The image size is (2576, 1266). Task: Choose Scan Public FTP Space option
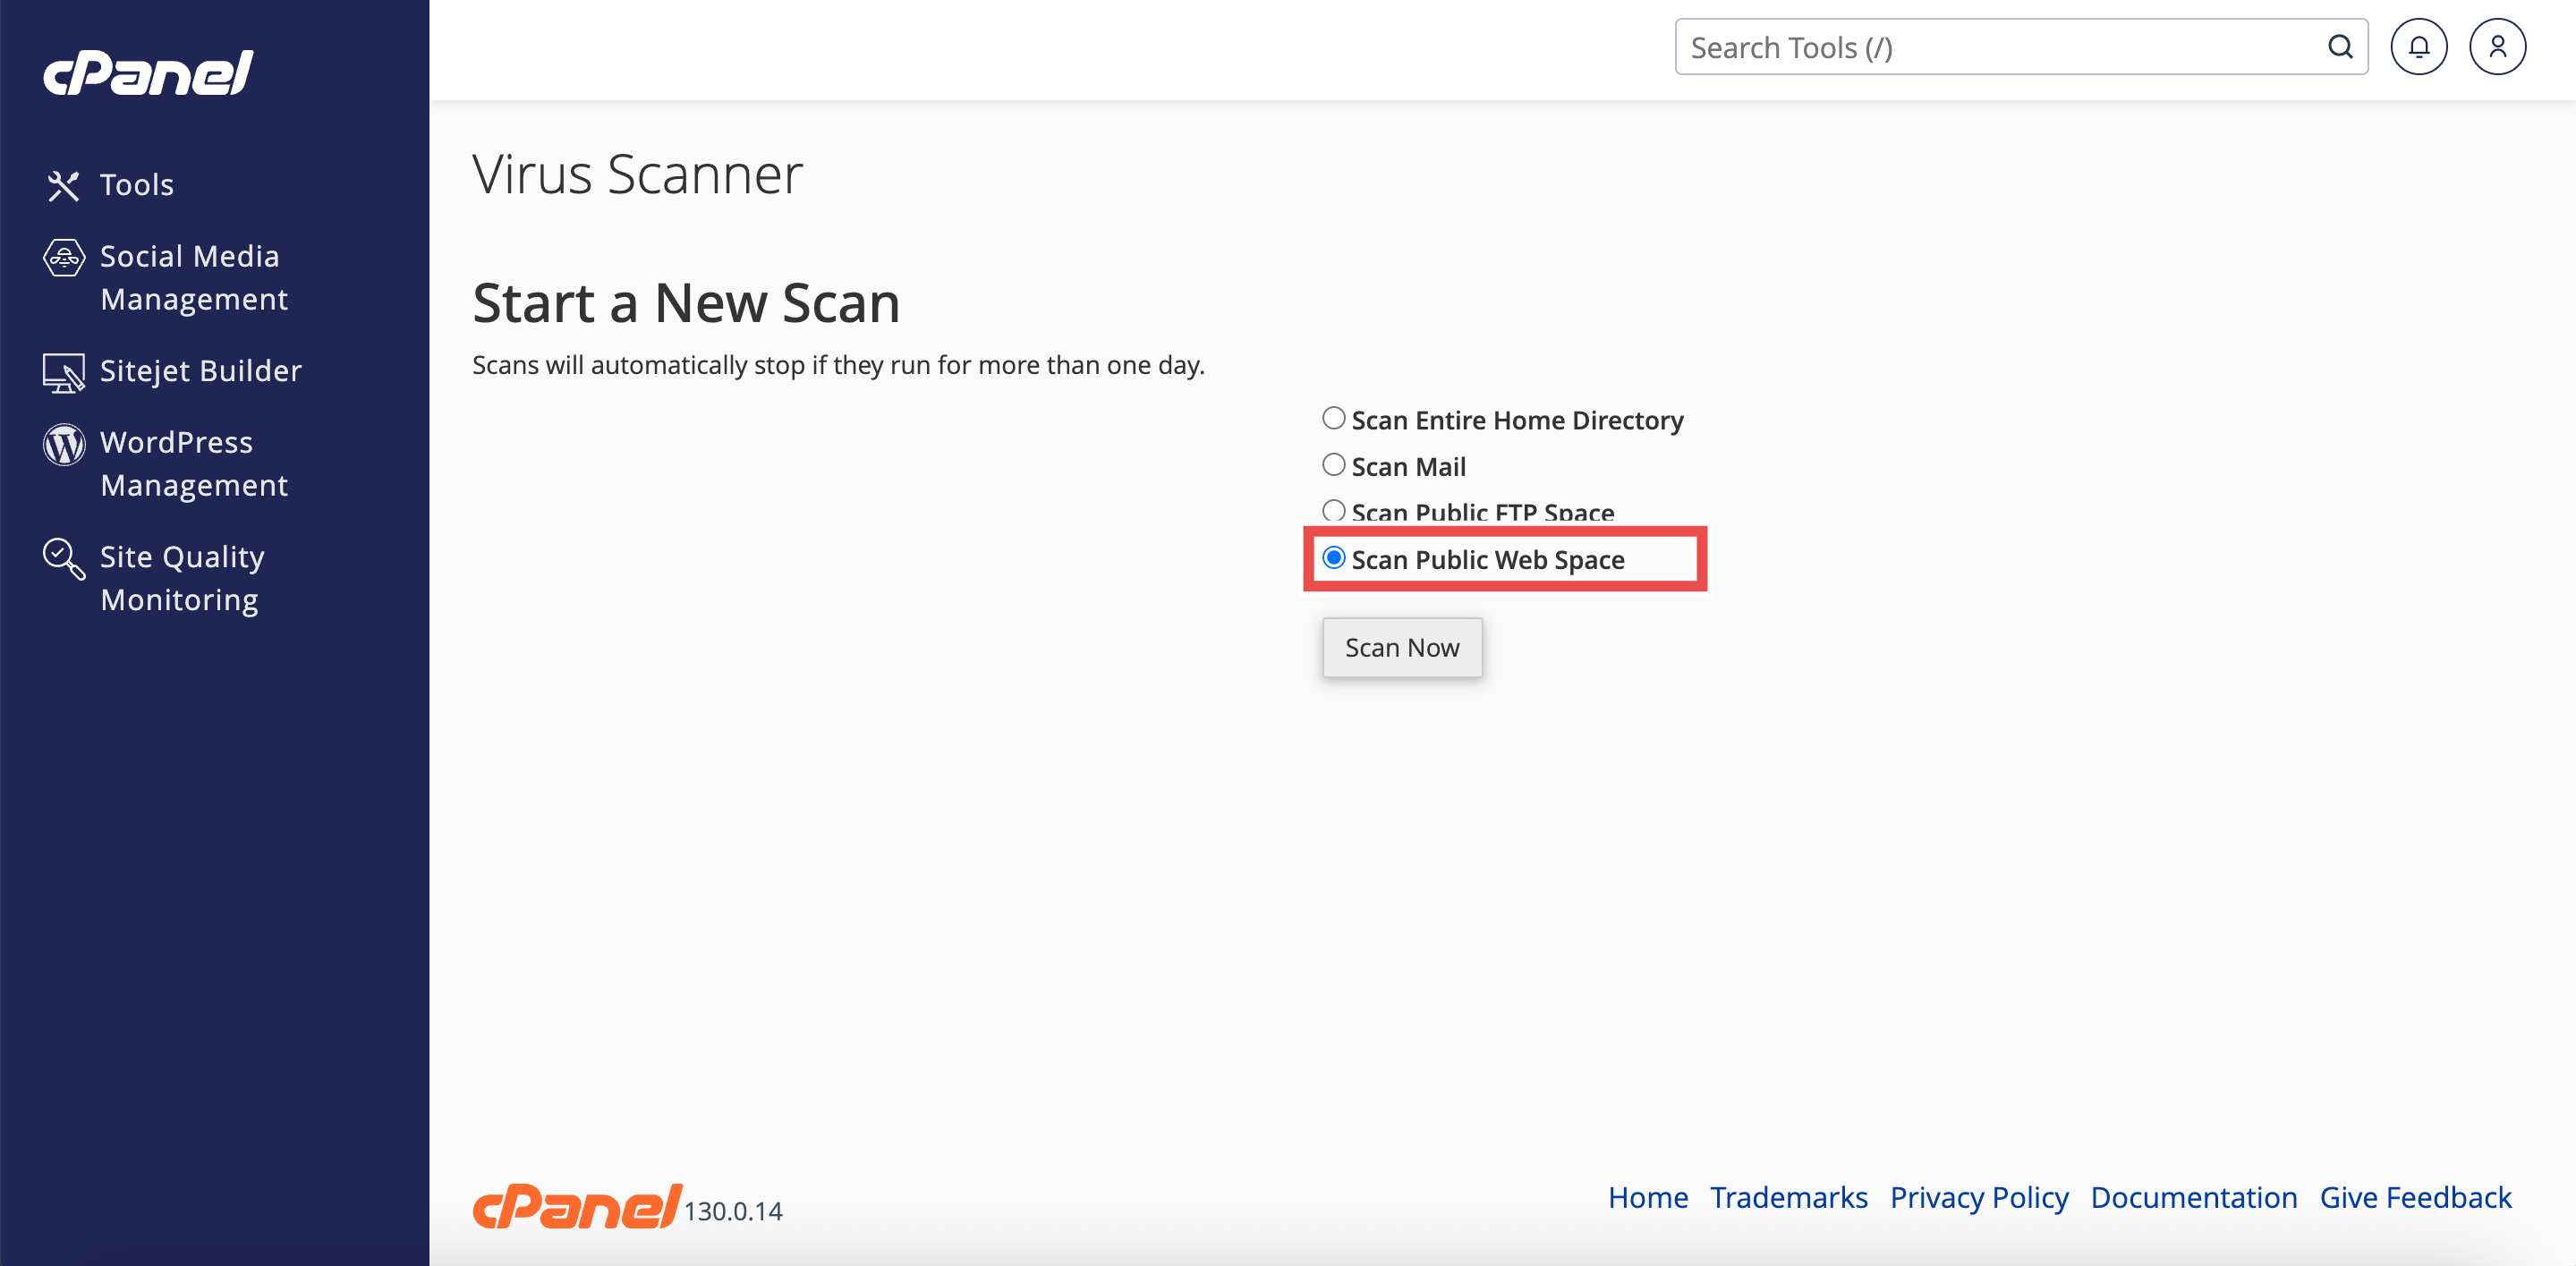pyautogui.click(x=1333, y=510)
